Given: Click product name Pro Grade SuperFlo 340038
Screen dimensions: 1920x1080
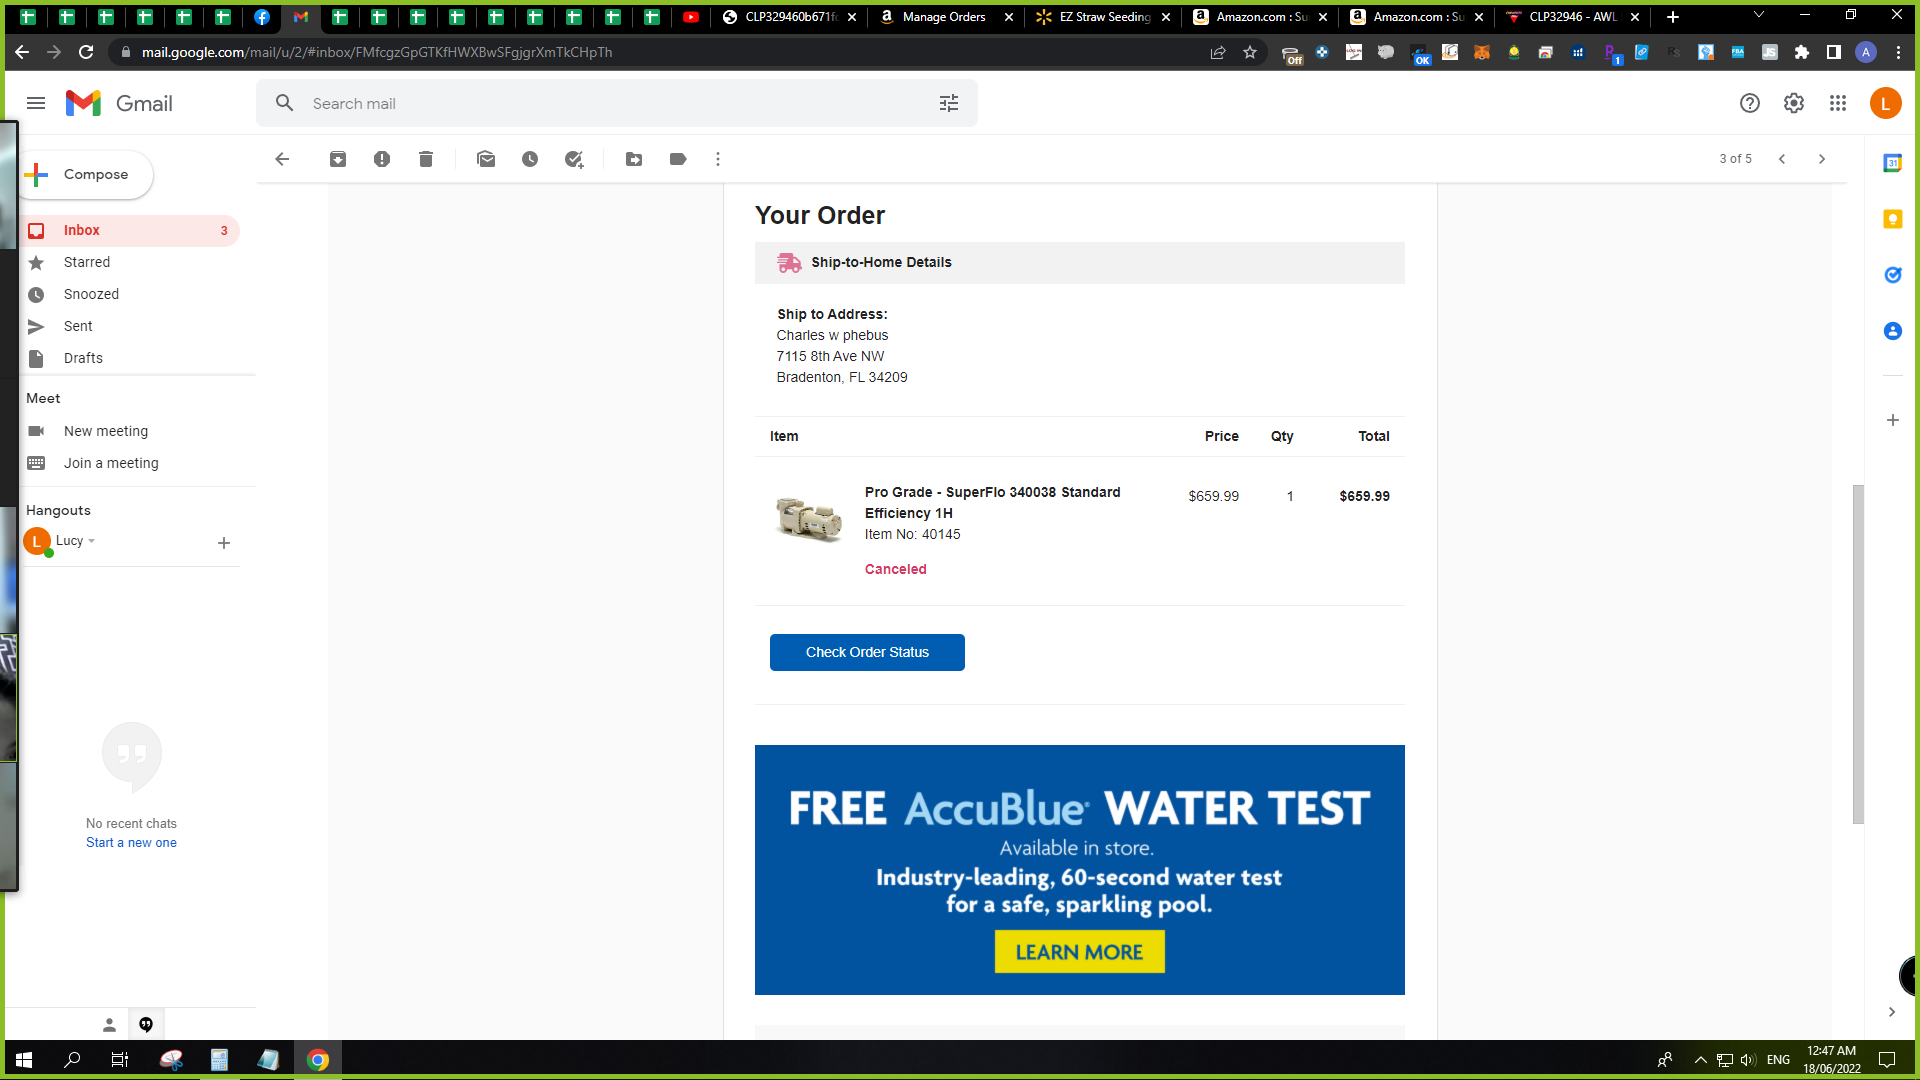Looking at the screenshot, I should click(x=992, y=503).
